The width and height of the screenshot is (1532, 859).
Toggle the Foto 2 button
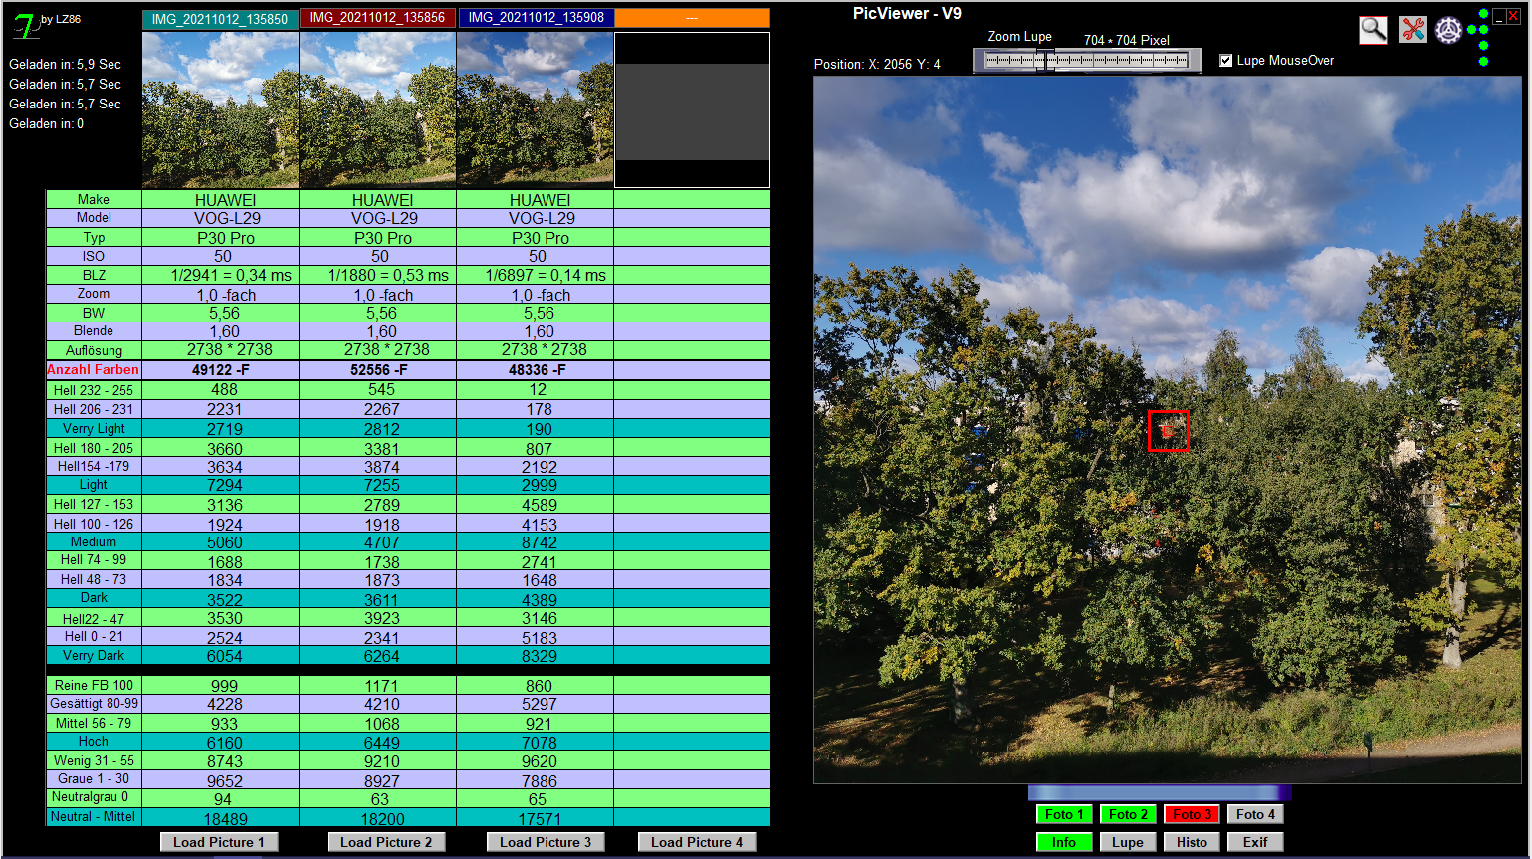coord(1128,814)
